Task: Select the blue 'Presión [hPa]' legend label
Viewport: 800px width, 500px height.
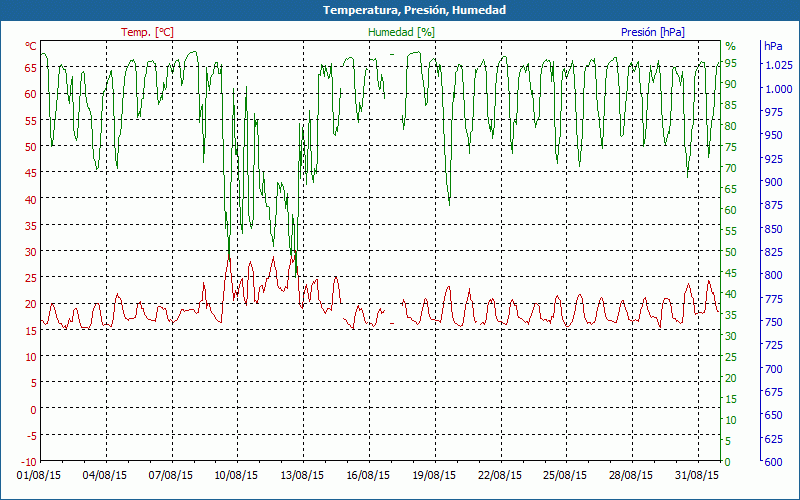Action: point(653,32)
